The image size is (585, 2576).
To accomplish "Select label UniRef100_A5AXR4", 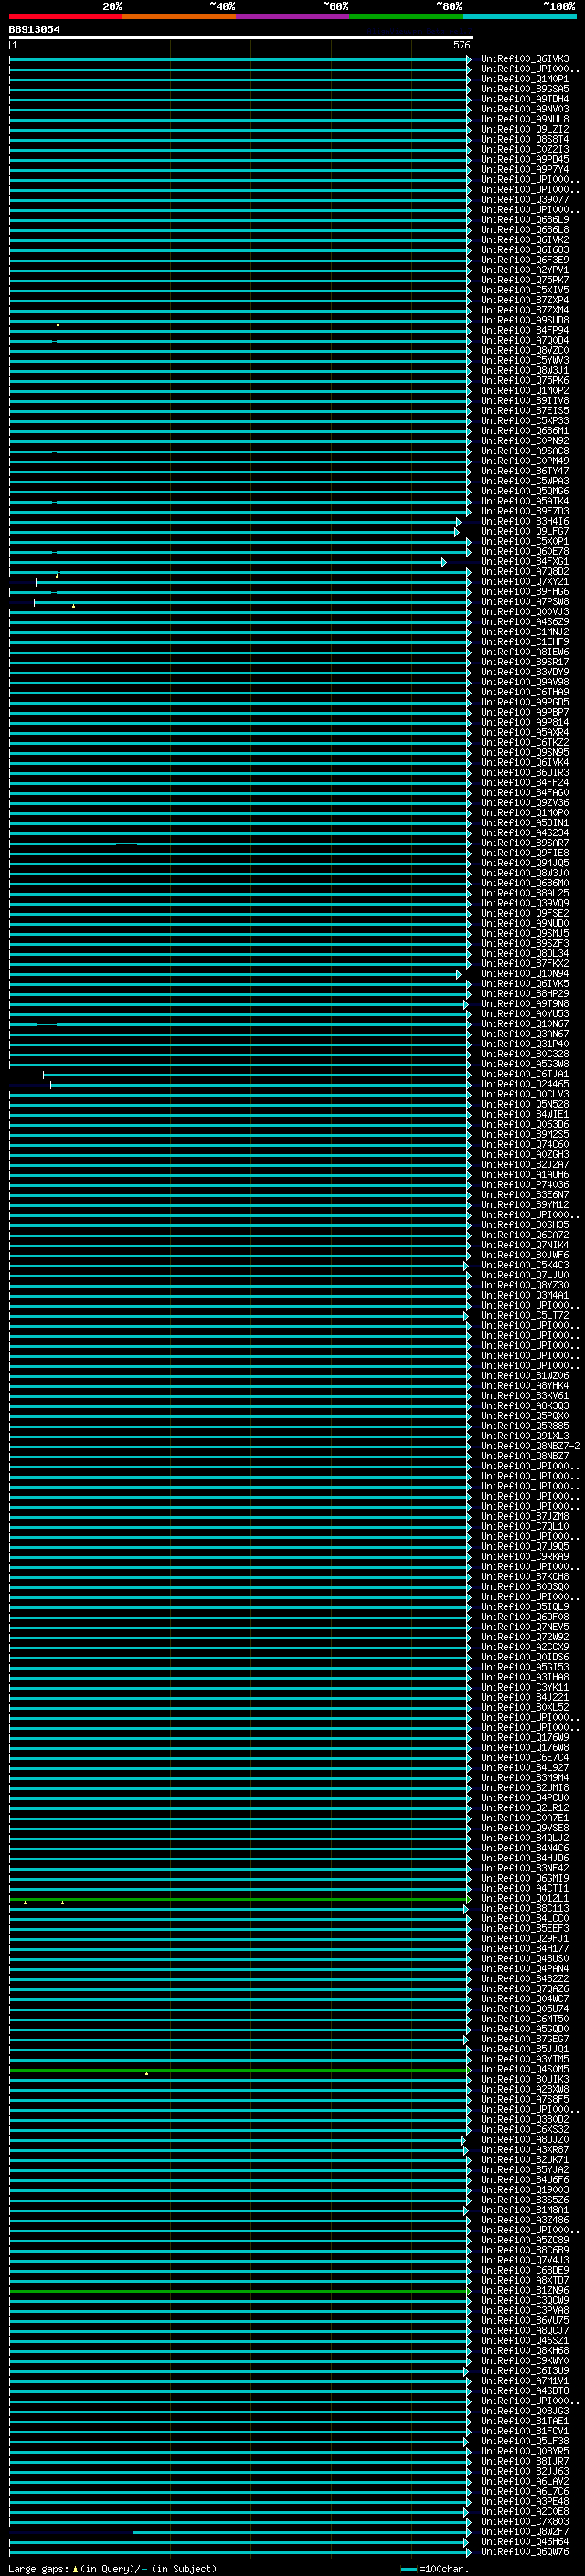I will [x=525, y=733].
